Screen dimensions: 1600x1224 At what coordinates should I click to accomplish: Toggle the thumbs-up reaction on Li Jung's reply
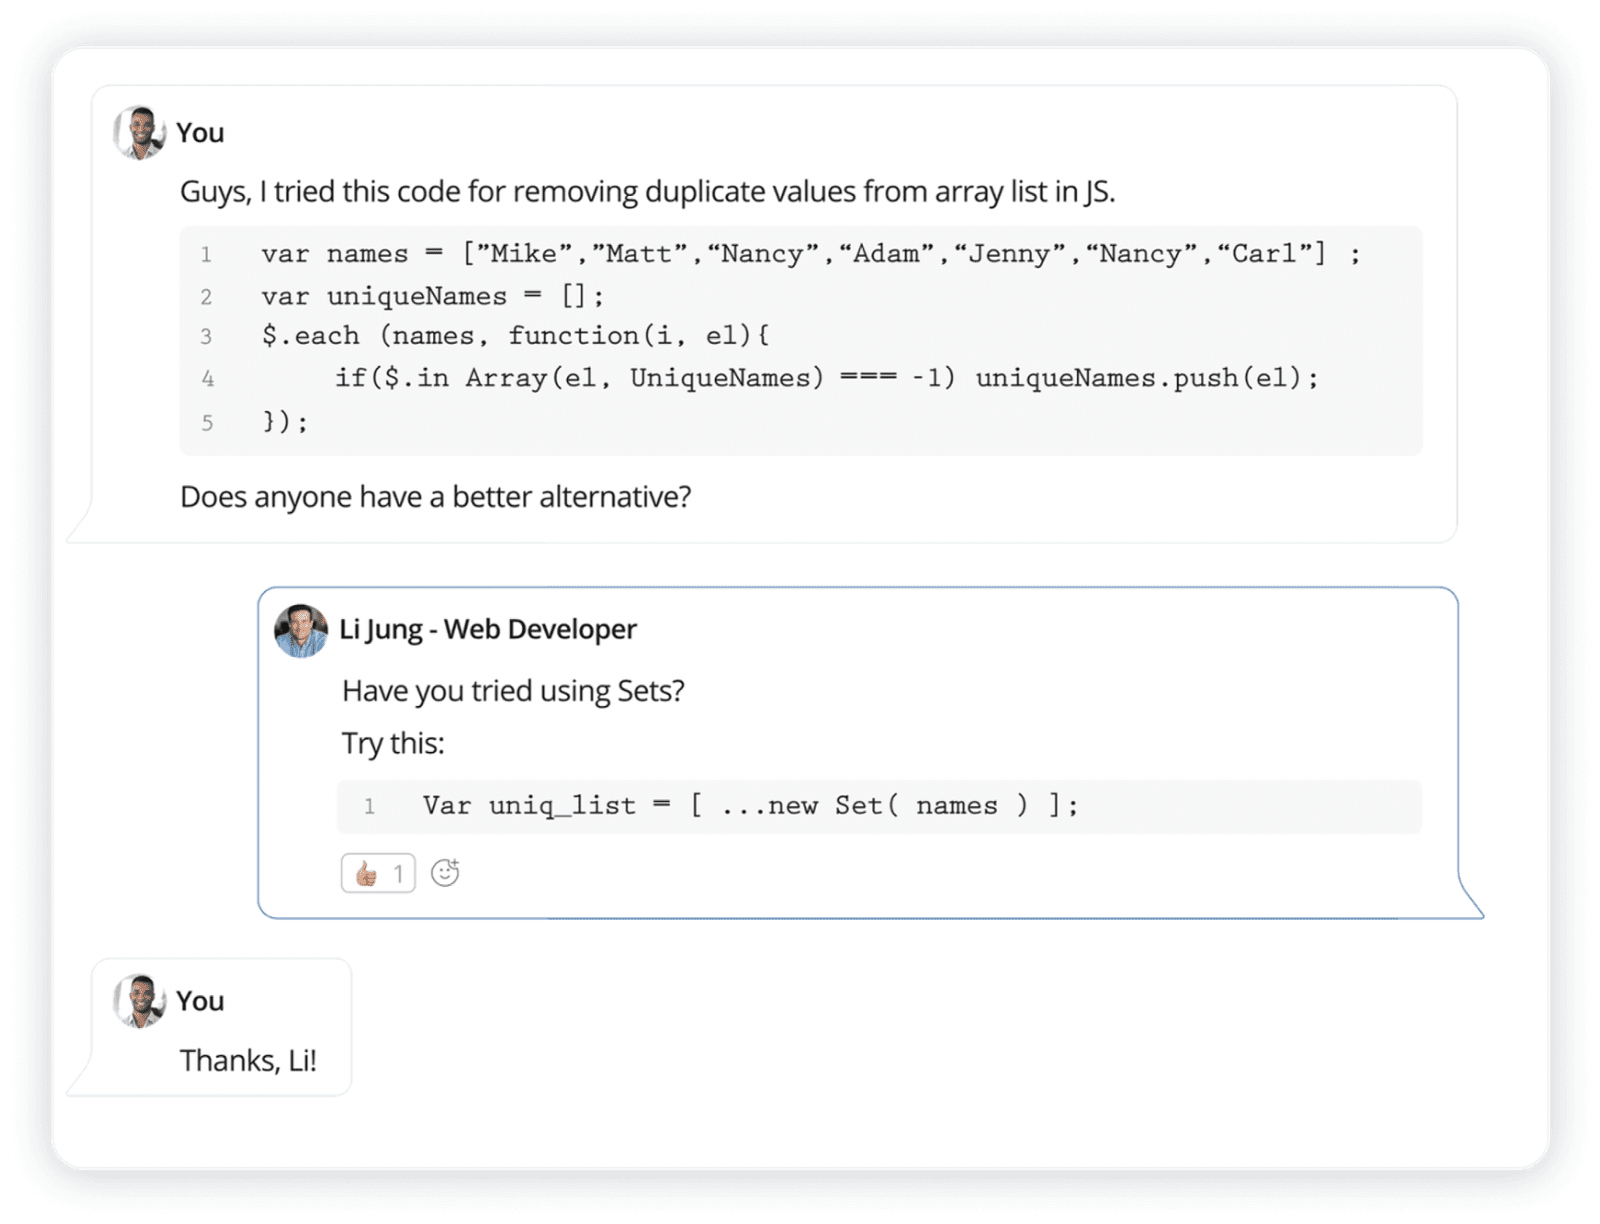click(x=377, y=874)
